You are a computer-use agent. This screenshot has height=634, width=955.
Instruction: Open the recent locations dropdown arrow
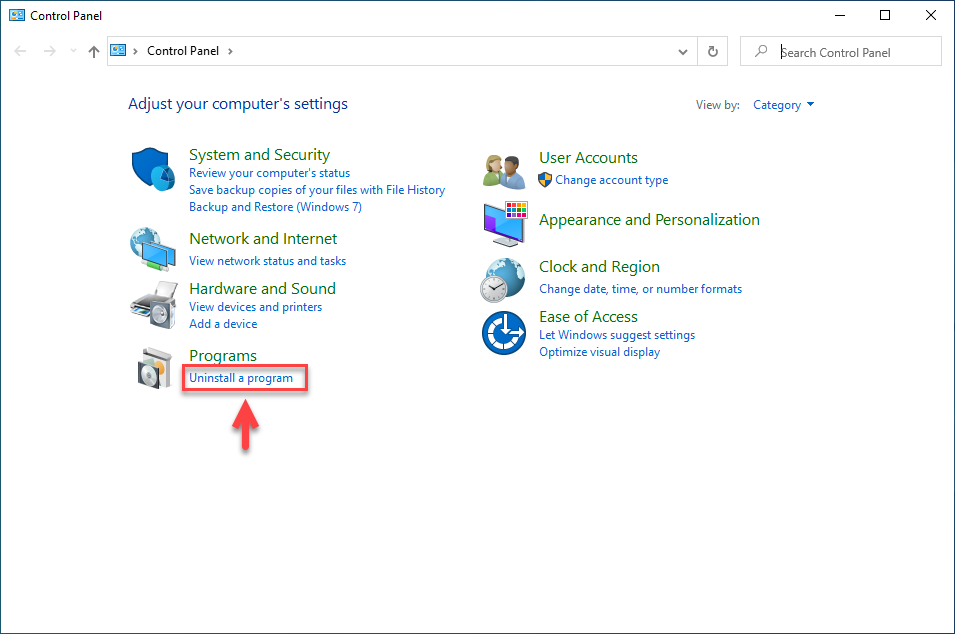point(73,51)
